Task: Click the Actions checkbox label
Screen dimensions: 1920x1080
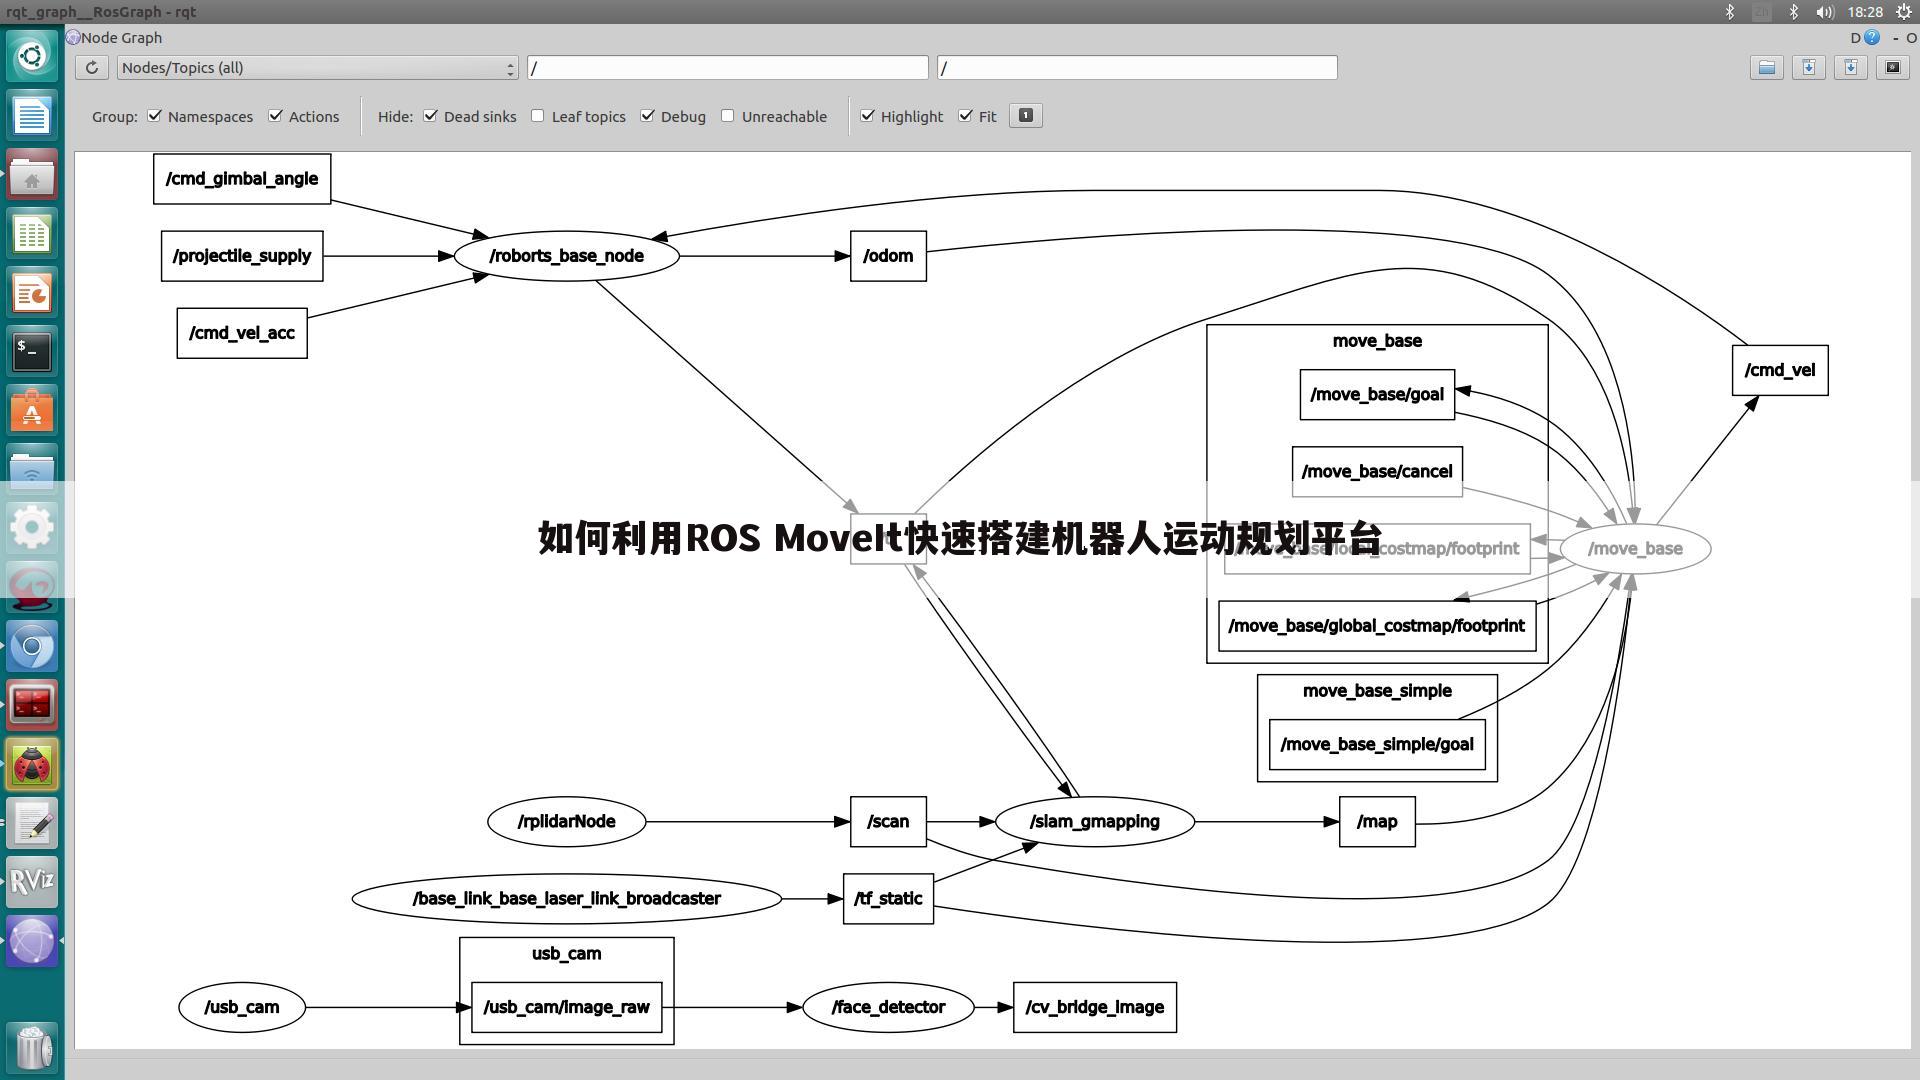Action: [313, 116]
